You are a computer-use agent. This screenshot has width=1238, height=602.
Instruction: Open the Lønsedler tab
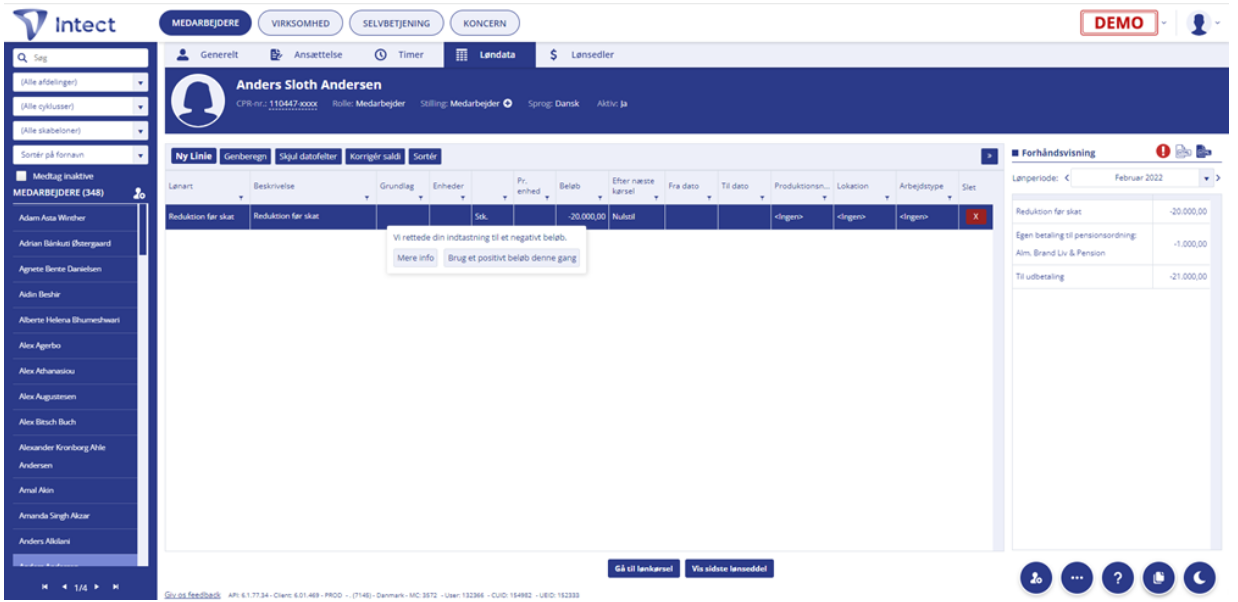point(582,55)
